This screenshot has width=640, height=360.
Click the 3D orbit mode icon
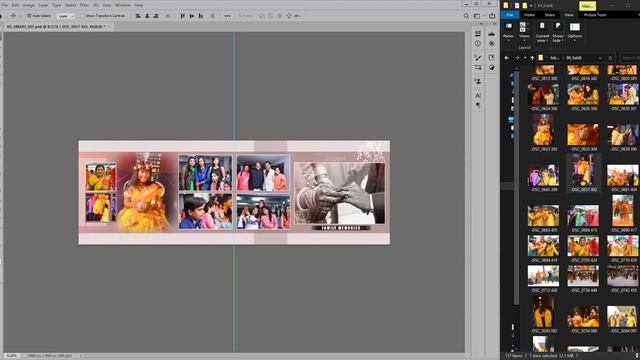pos(262,16)
